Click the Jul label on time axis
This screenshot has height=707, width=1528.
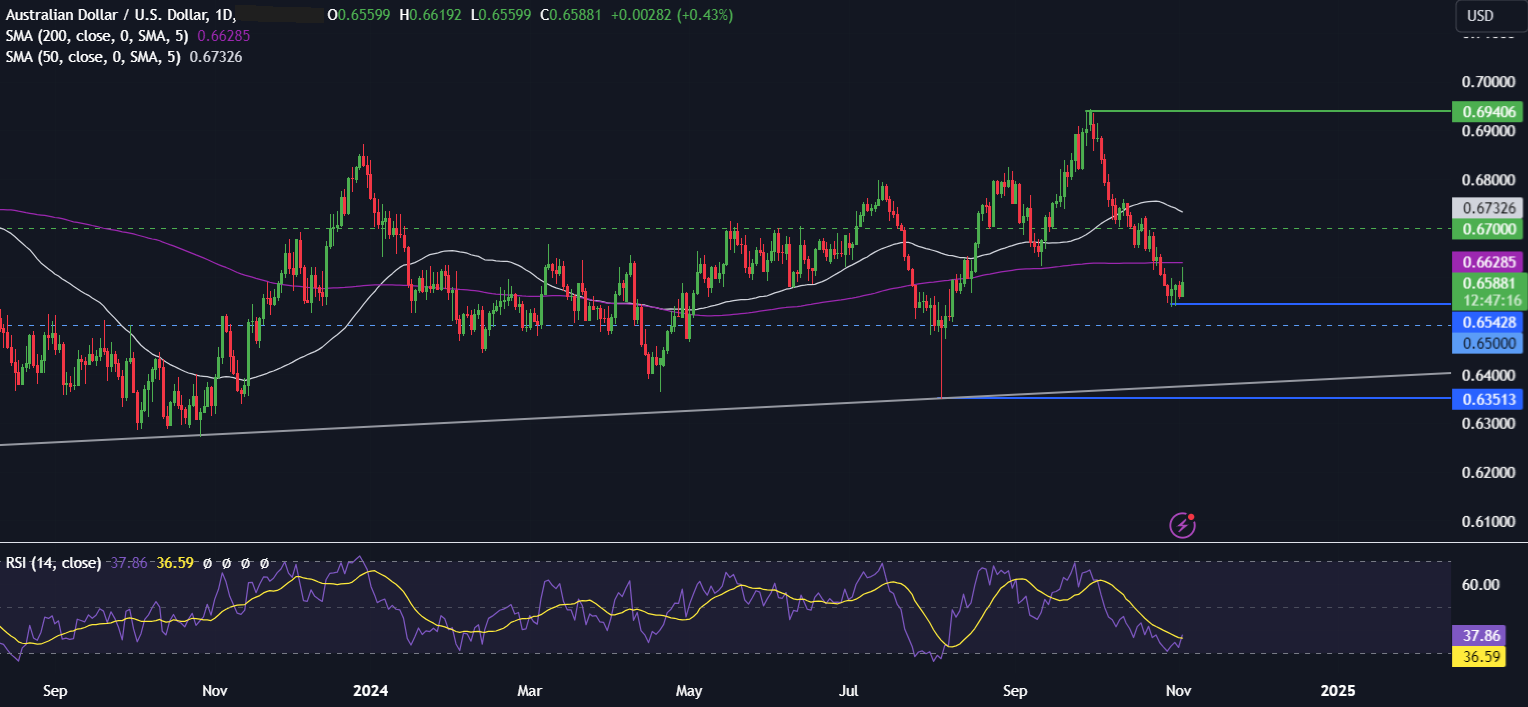coord(850,690)
